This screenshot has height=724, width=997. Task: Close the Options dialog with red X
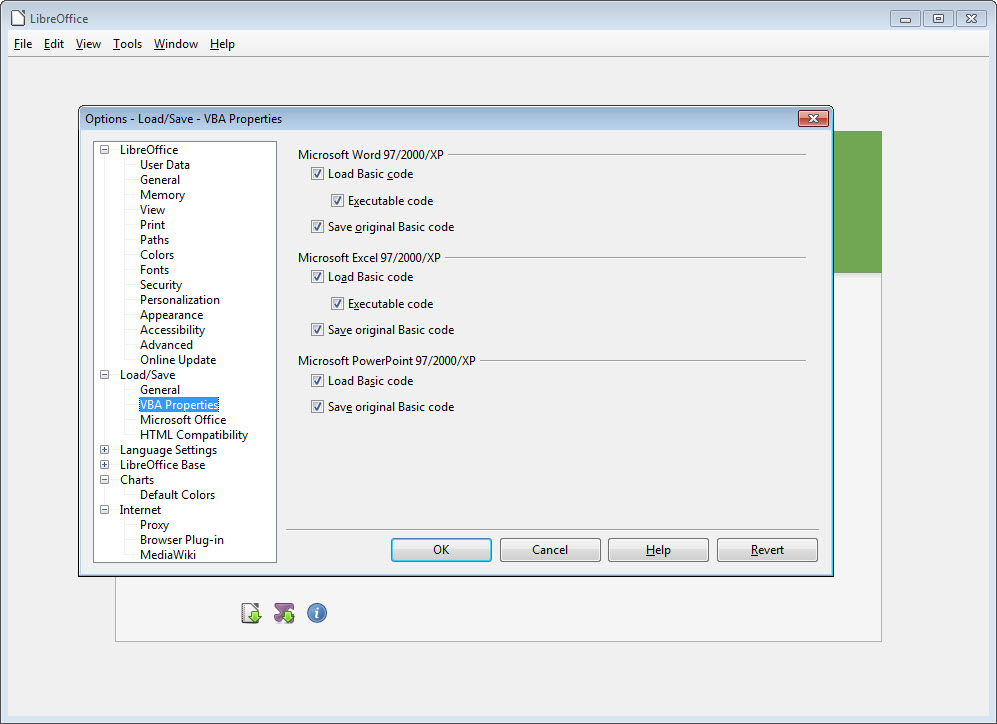(813, 118)
